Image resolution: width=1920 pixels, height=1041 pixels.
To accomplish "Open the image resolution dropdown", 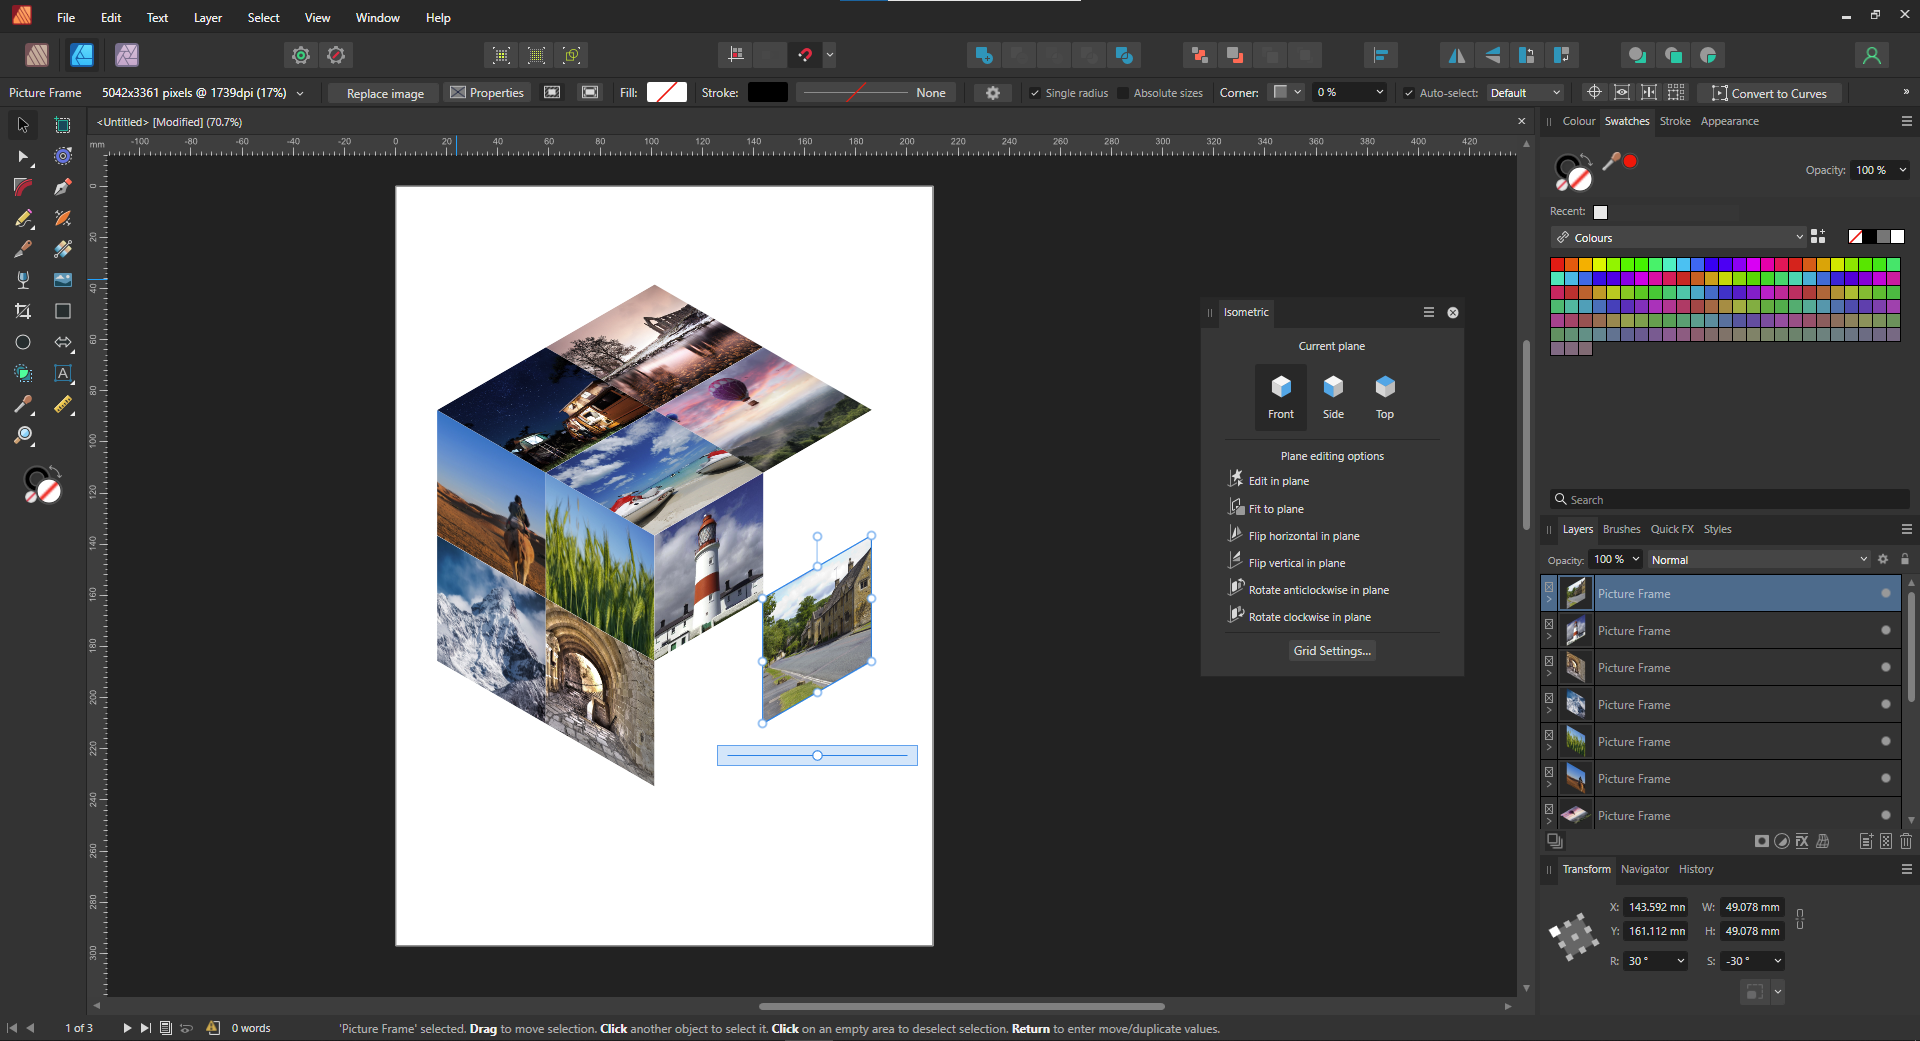I will pos(300,93).
